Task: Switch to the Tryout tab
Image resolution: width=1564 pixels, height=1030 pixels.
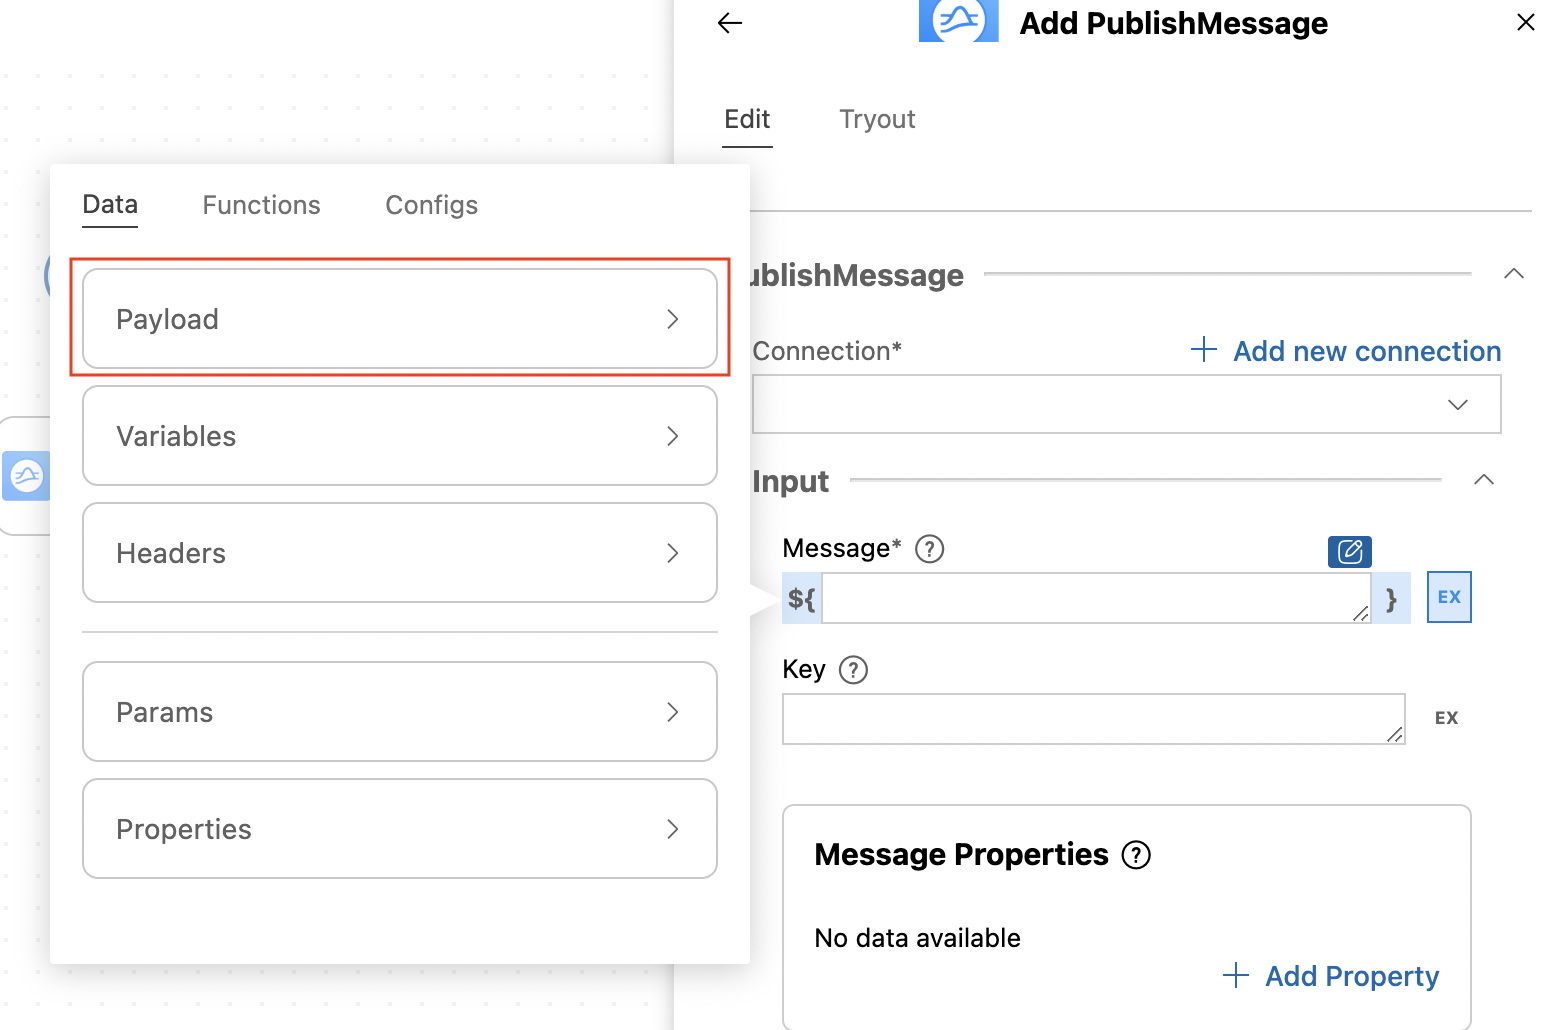Action: 877,119
